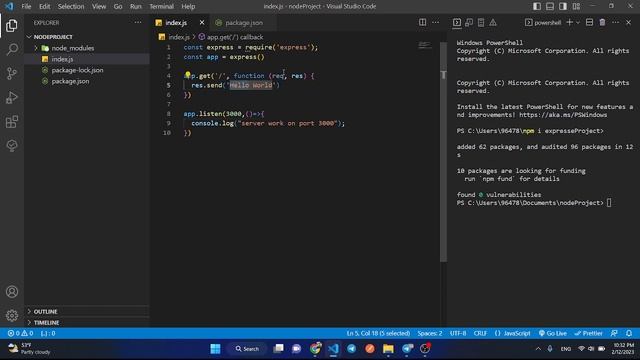Open the Selection menu

click(71, 6)
